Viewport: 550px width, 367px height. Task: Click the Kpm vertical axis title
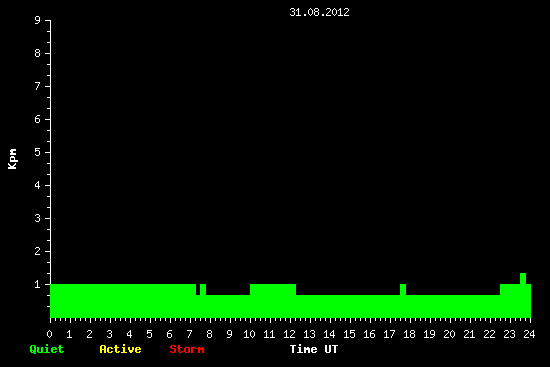coord(12,159)
